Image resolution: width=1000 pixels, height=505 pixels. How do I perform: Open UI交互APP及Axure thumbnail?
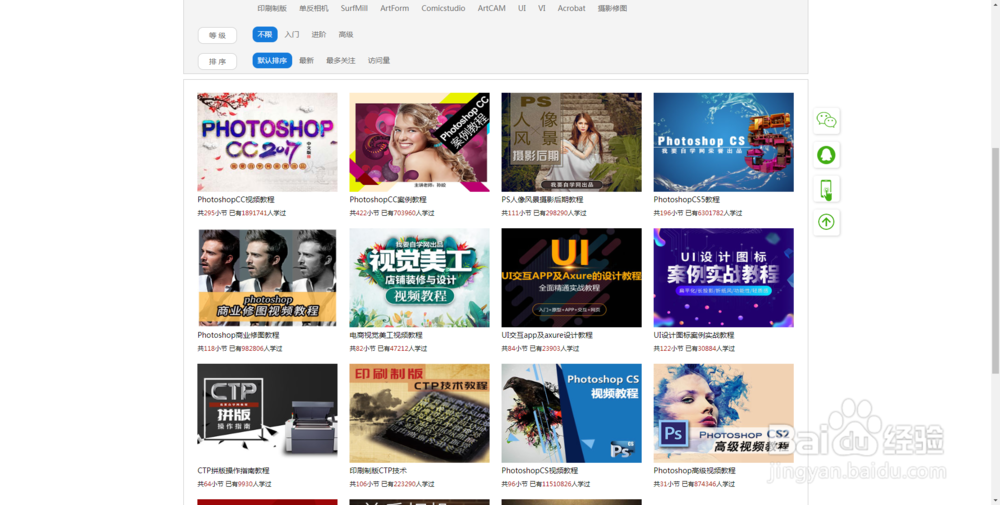tap(571, 277)
